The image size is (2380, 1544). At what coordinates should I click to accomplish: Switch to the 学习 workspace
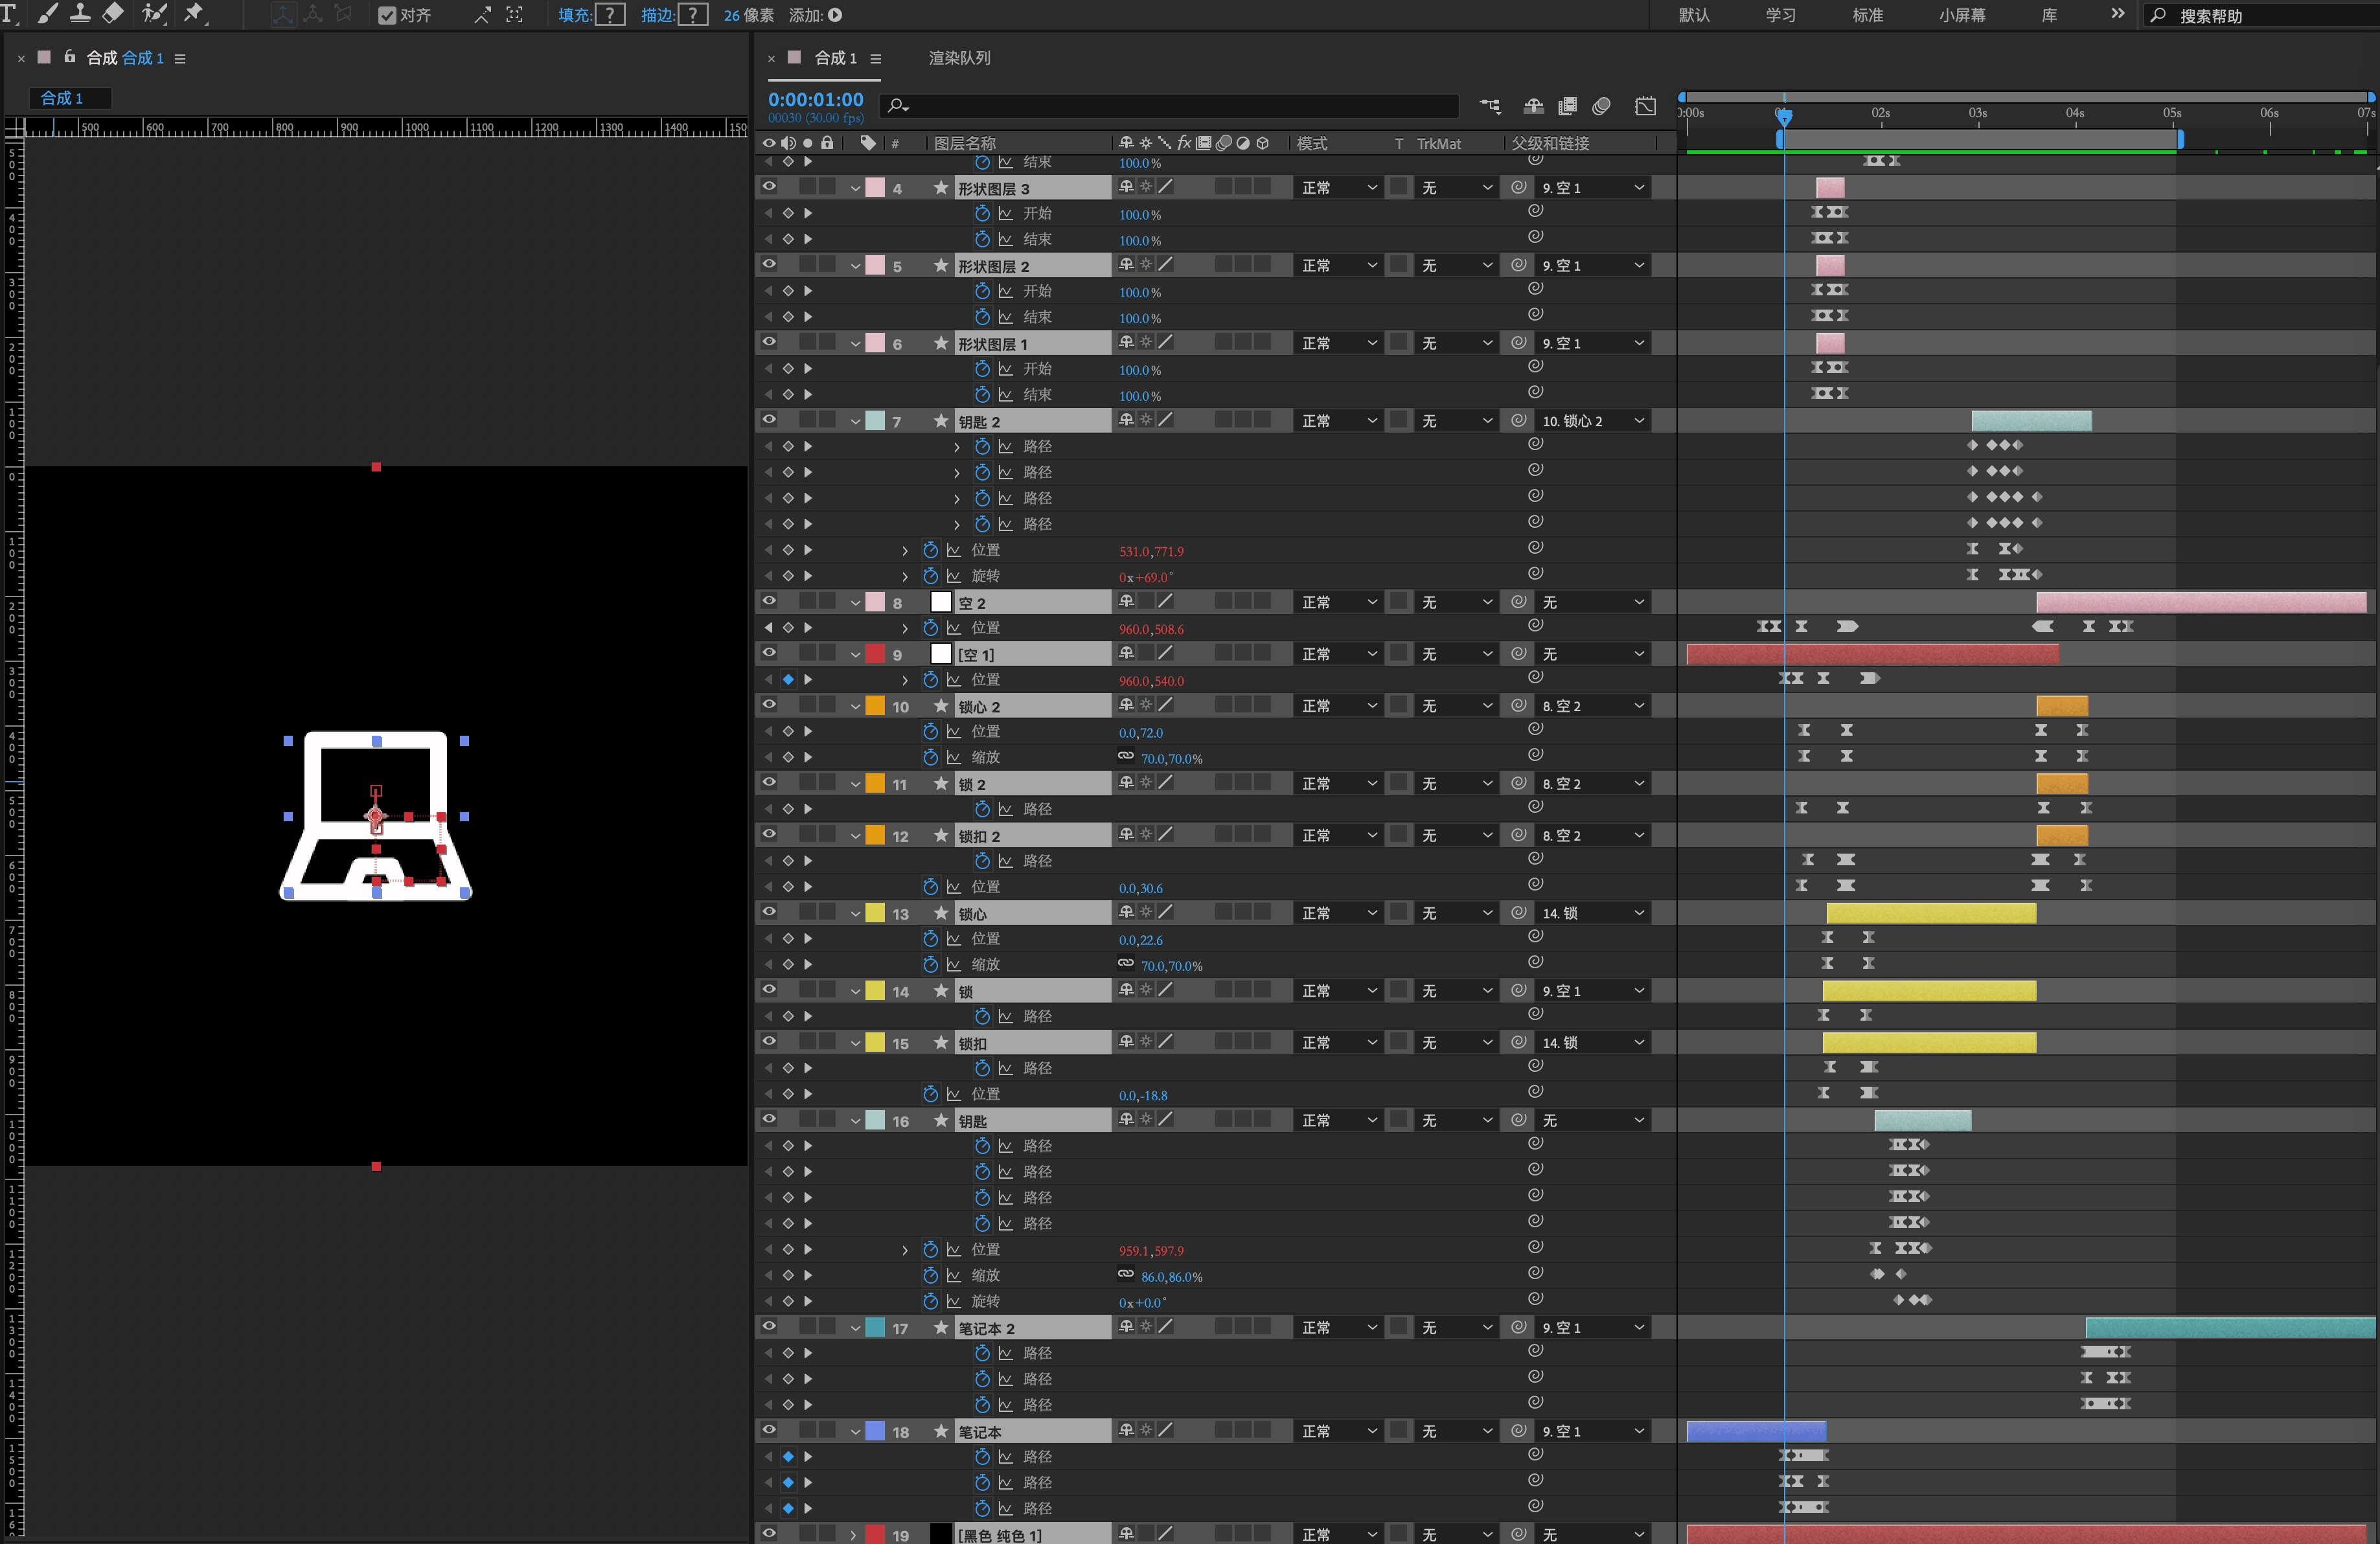[x=1781, y=15]
